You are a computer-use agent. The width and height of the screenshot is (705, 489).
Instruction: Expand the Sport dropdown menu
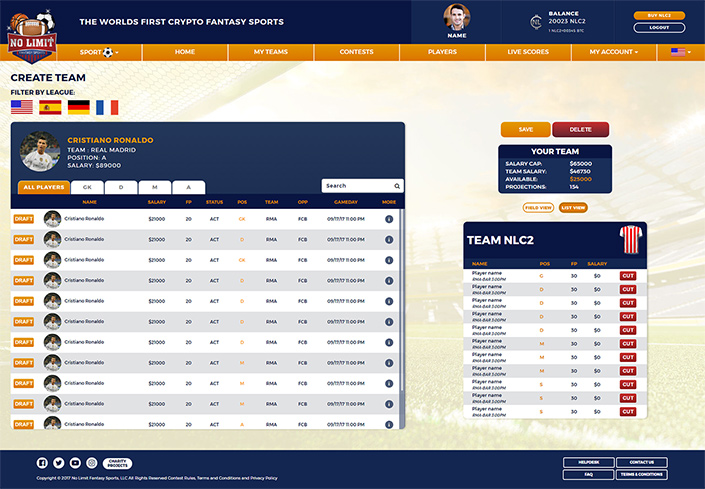pyautogui.click(x=98, y=51)
